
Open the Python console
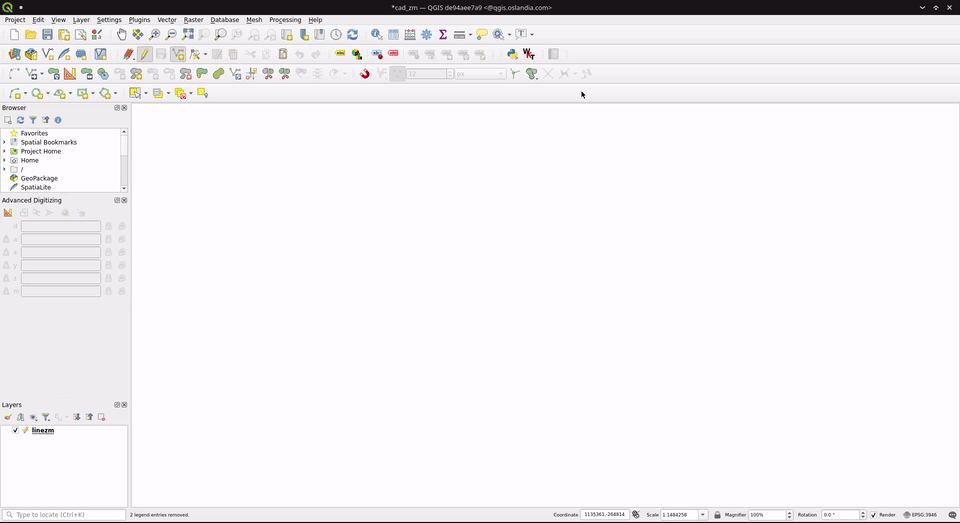[x=512, y=54]
